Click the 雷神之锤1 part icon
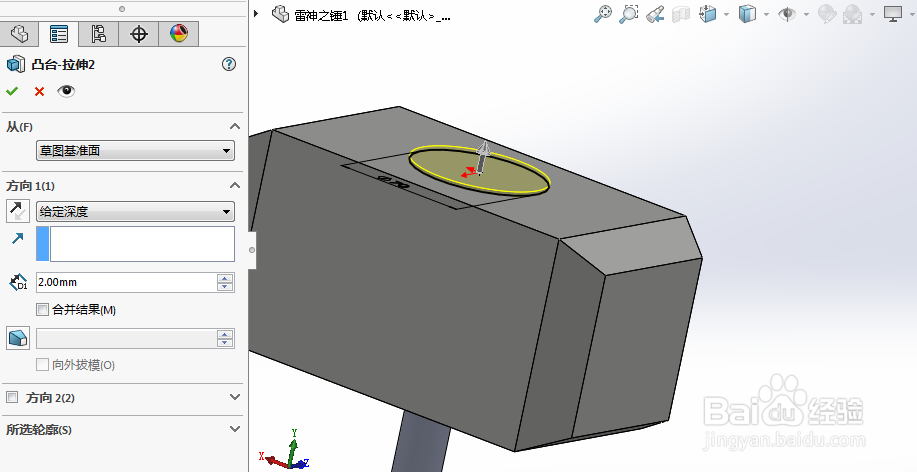This screenshot has height=472, width=917. (x=280, y=14)
